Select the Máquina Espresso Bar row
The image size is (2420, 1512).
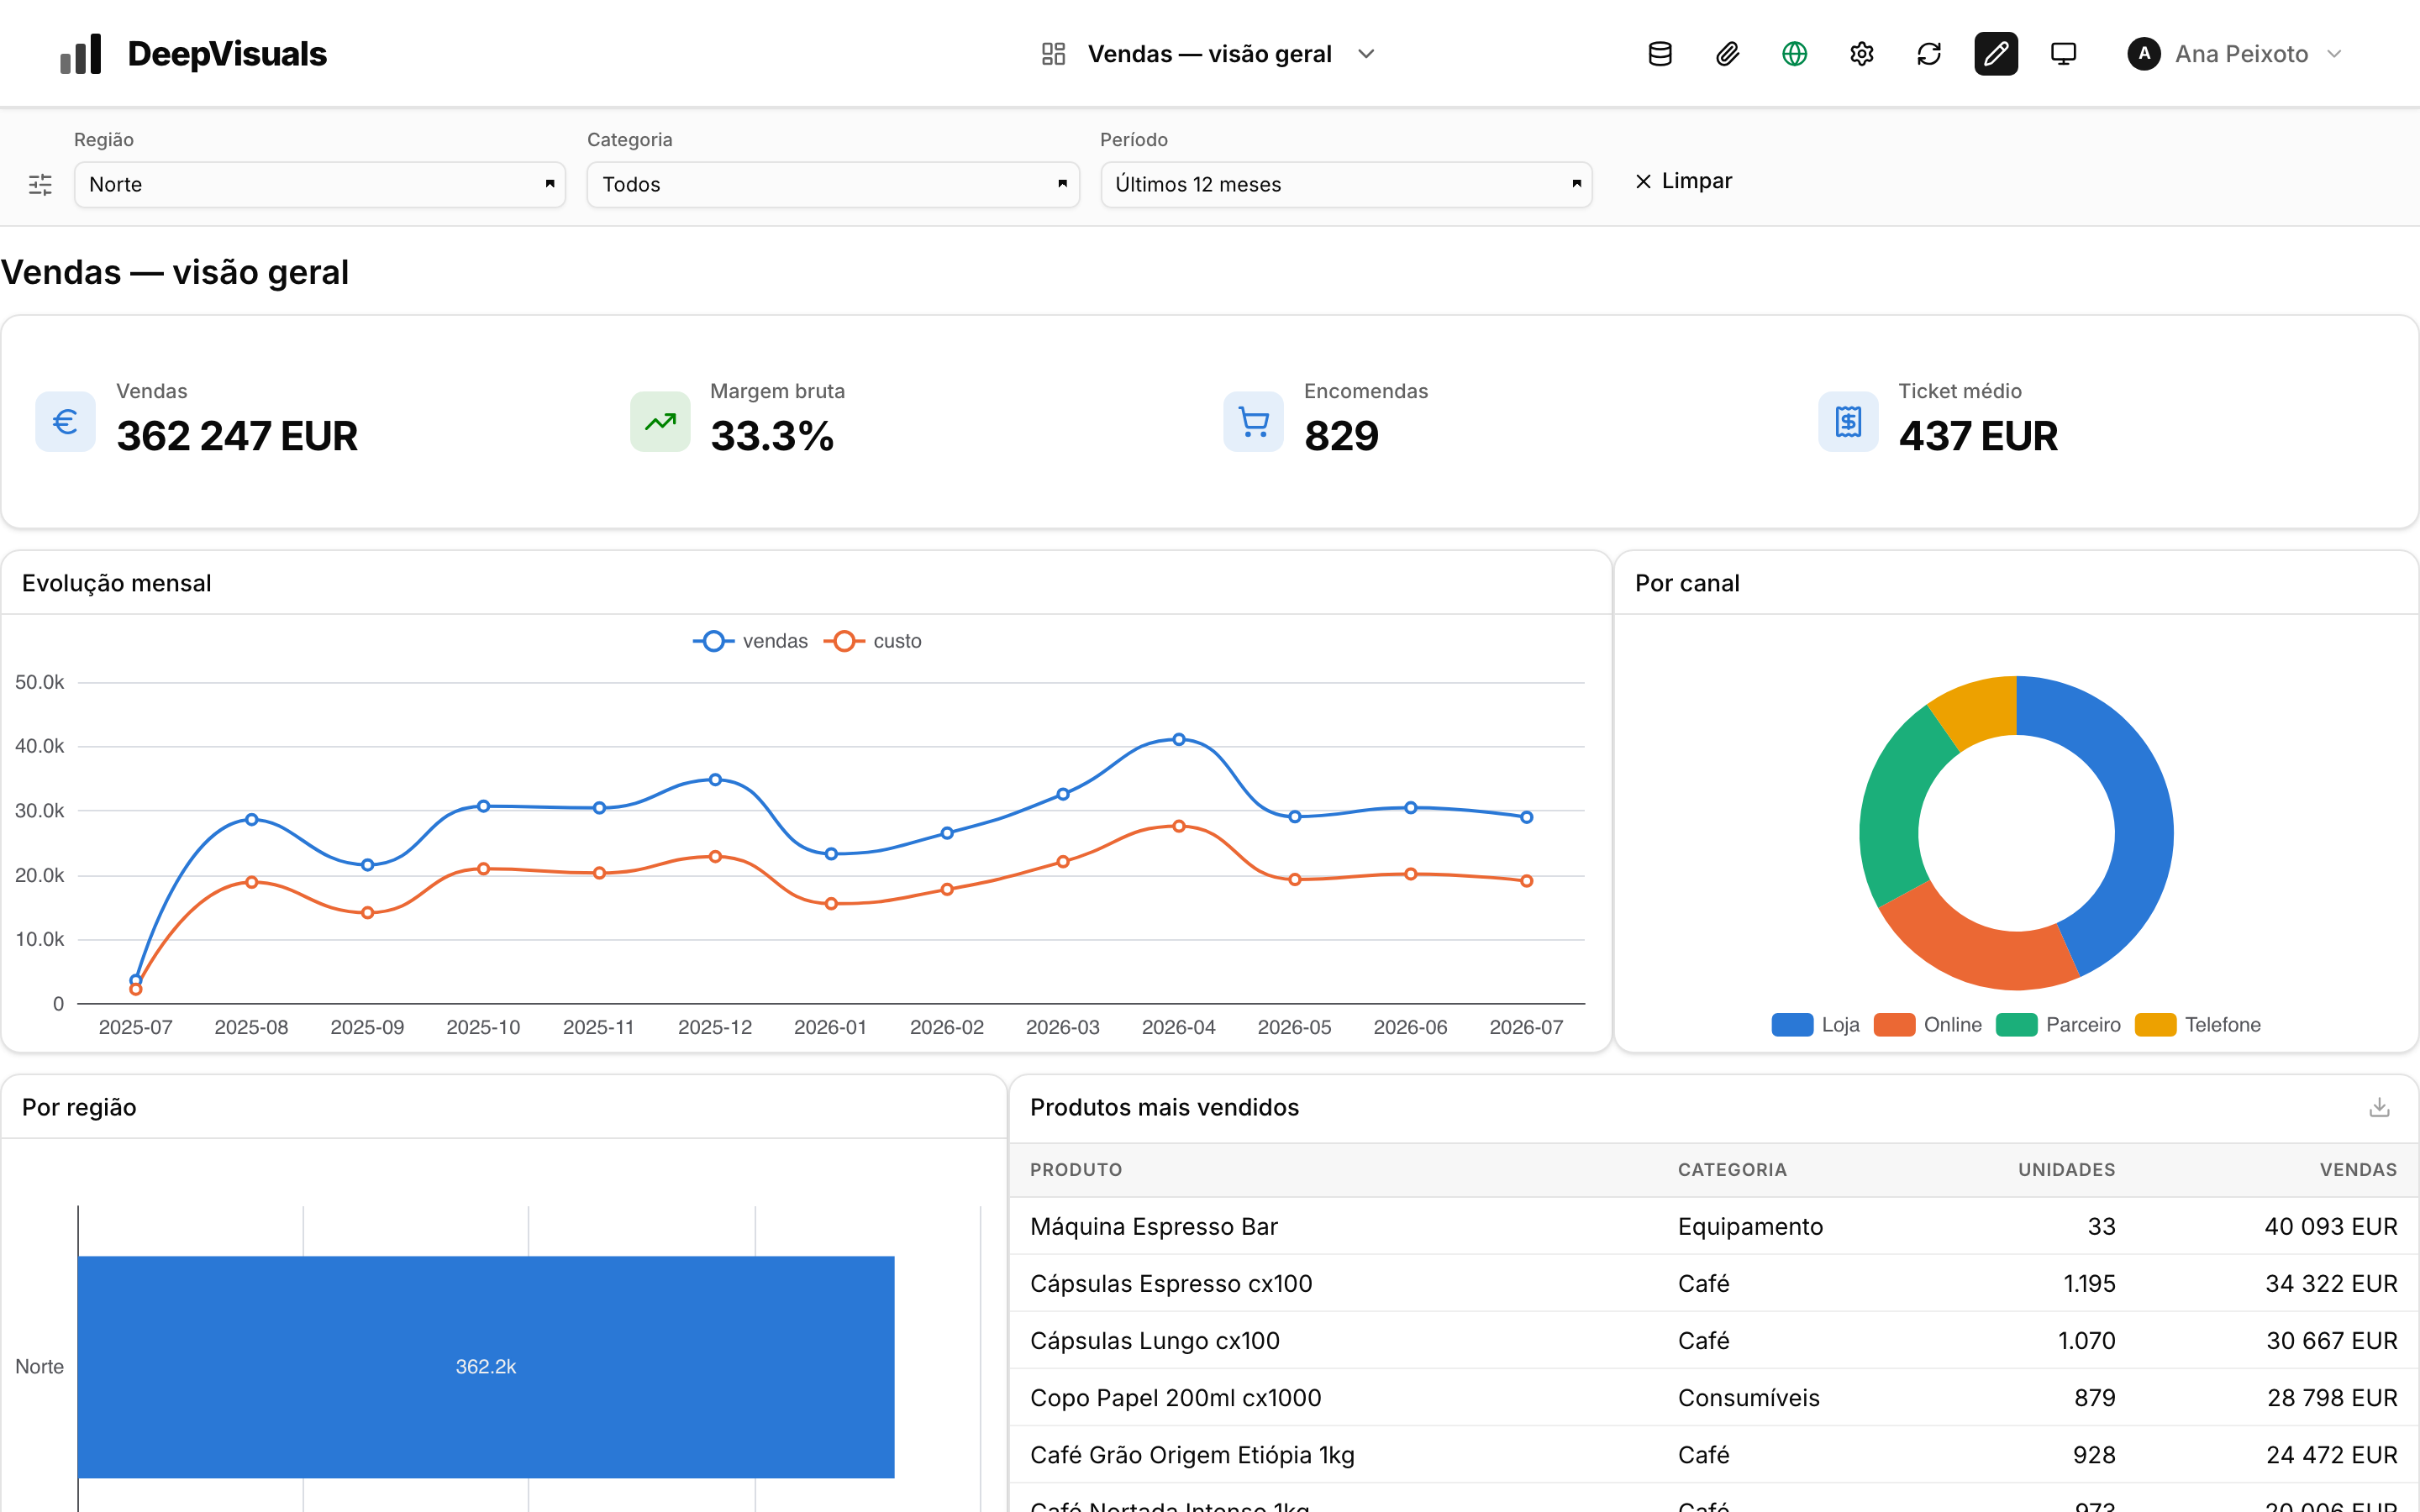(x=1714, y=1226)
